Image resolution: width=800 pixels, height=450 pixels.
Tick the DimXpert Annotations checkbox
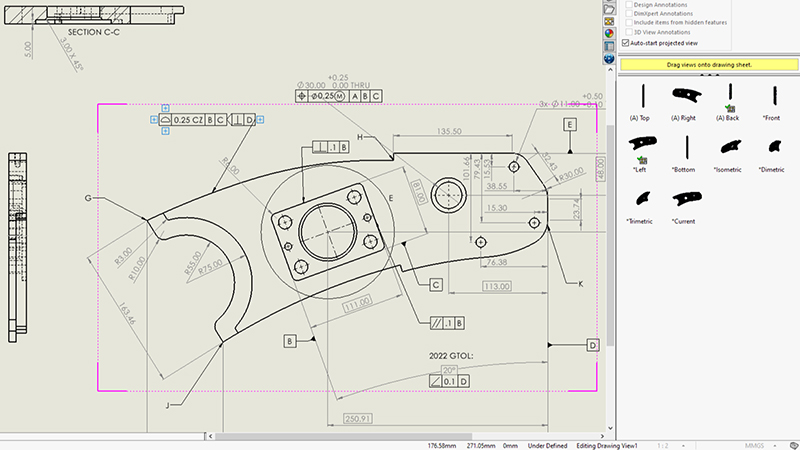click(627, 12)
